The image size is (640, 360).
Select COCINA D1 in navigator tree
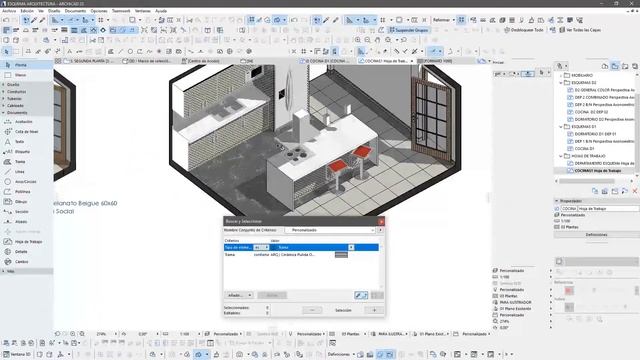coord(584,149)
